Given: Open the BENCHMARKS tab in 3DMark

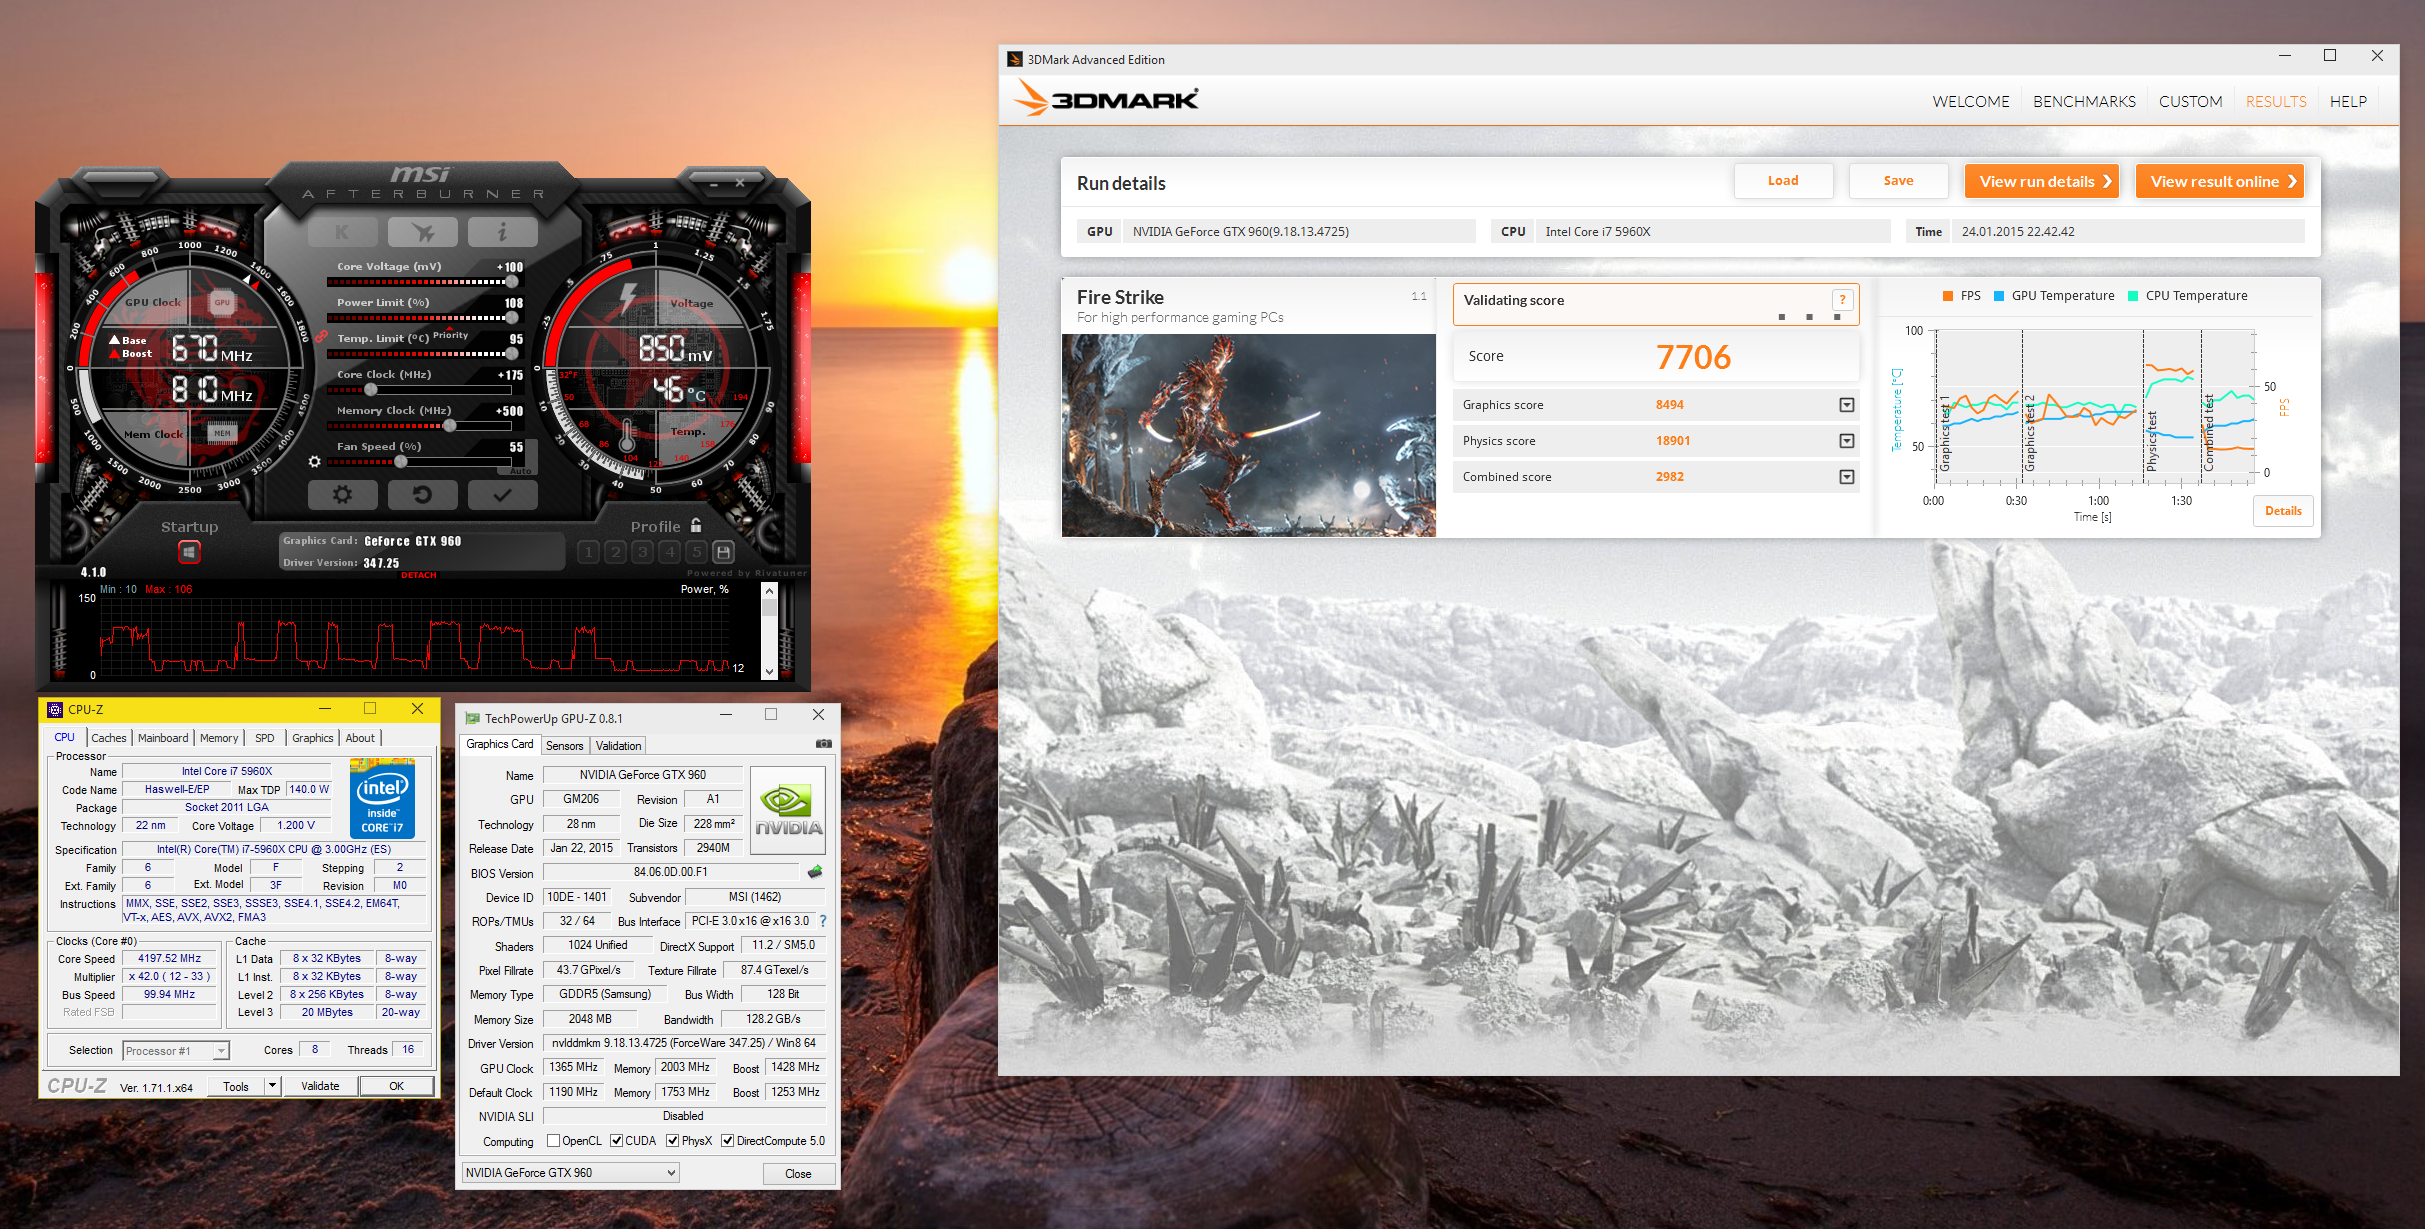Looking at the screenshot, I should point(2084,101).
